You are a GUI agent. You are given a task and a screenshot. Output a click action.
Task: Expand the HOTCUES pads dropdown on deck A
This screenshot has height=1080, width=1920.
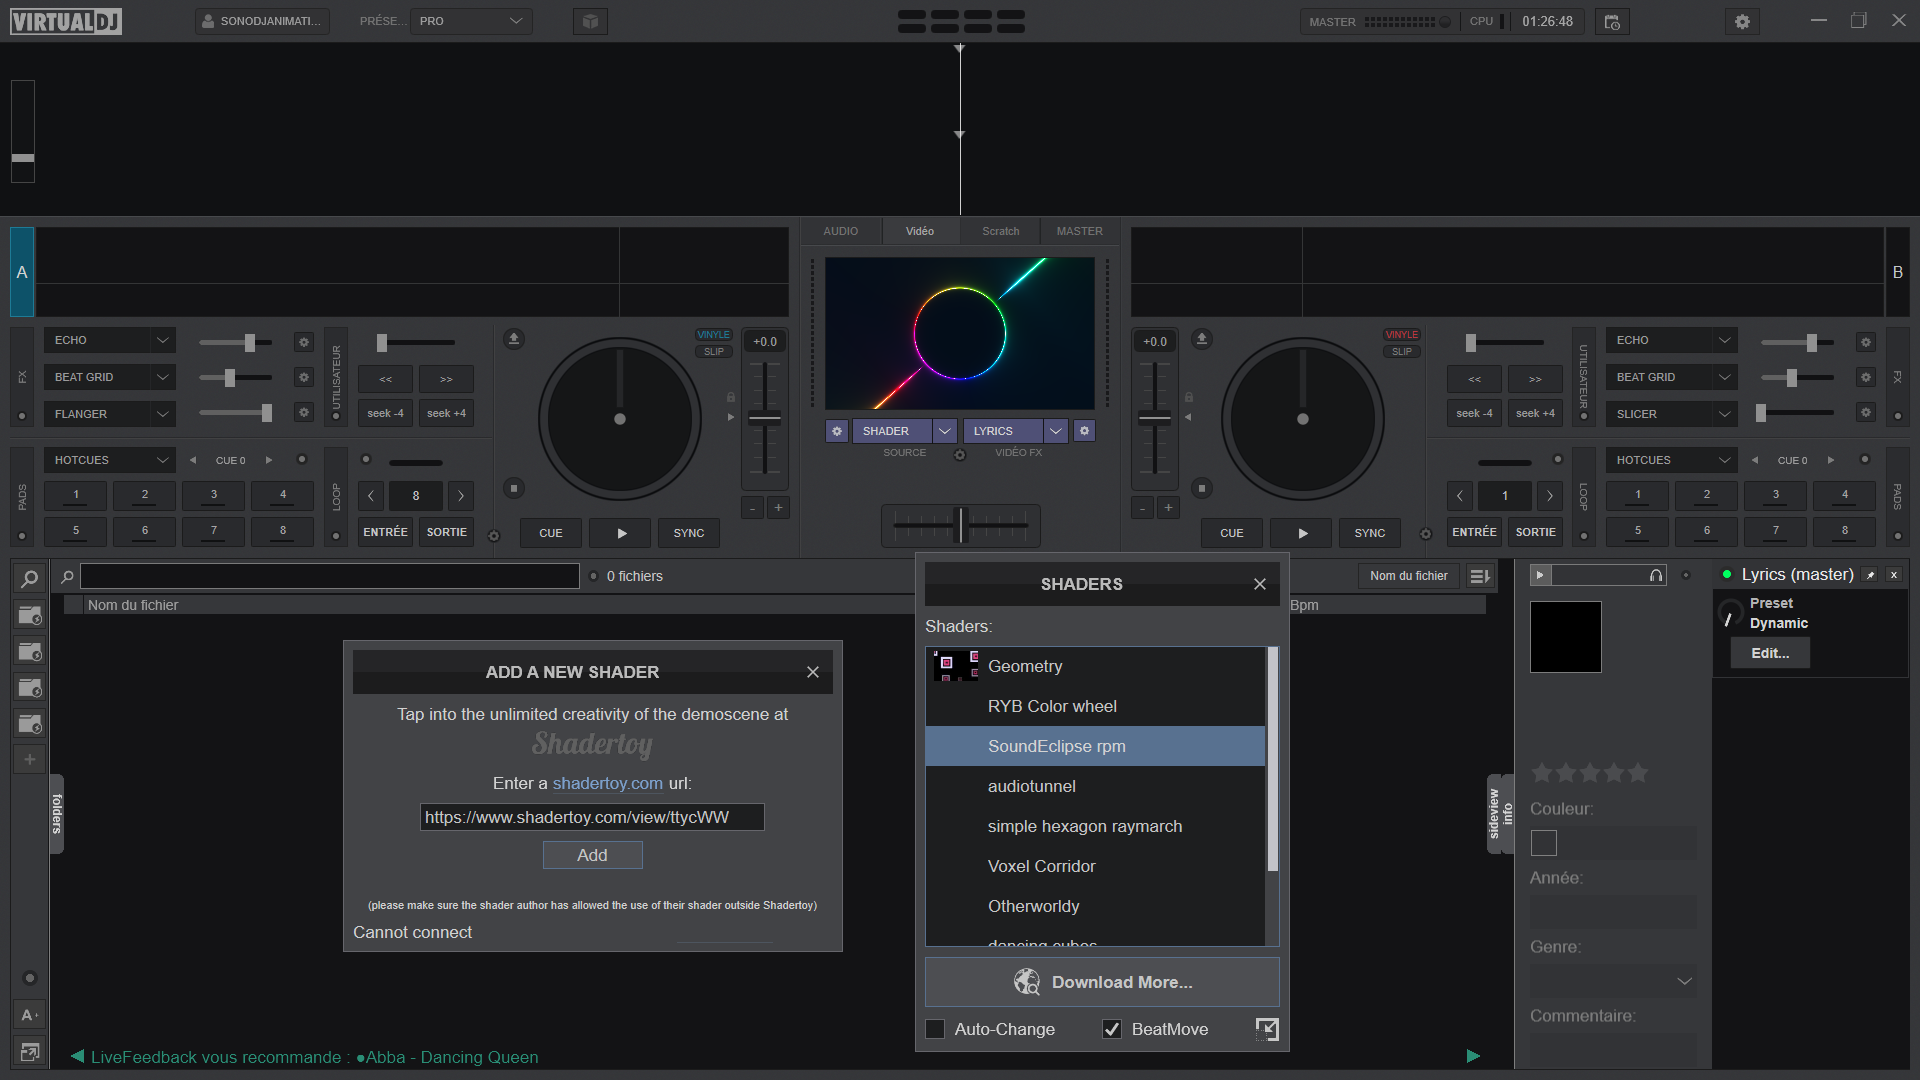click(x=162, y=460)
